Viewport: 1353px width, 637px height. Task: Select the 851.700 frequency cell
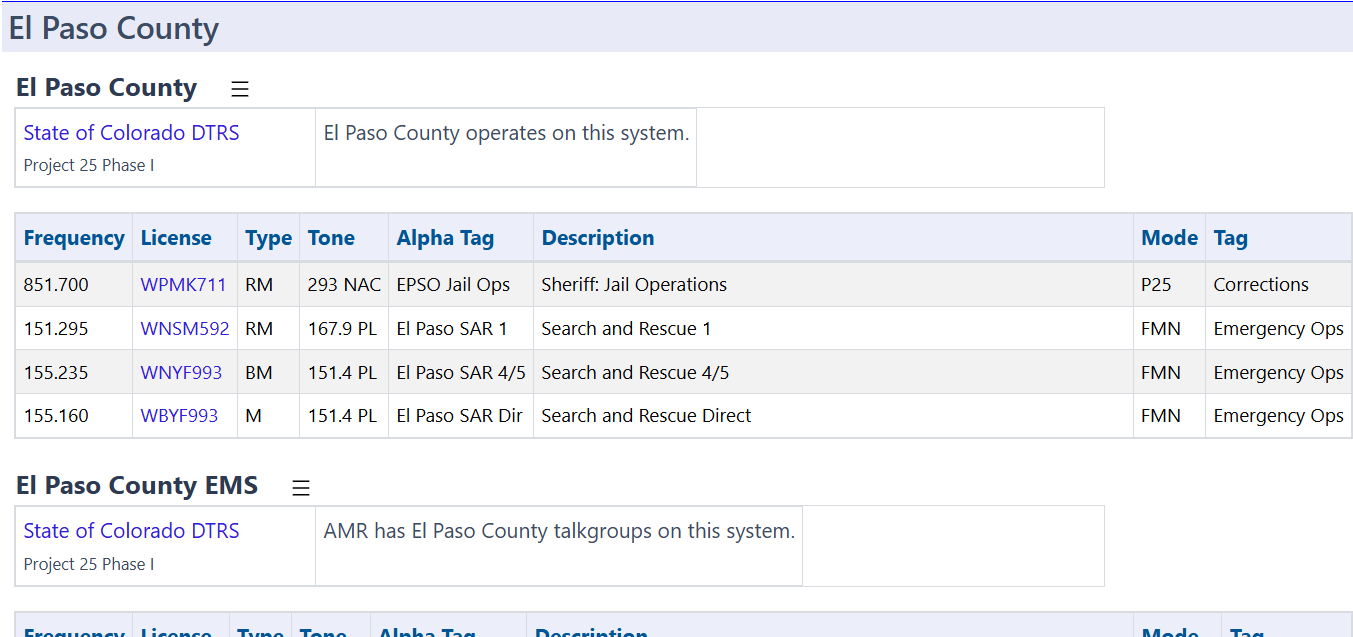tap(56, 285)
